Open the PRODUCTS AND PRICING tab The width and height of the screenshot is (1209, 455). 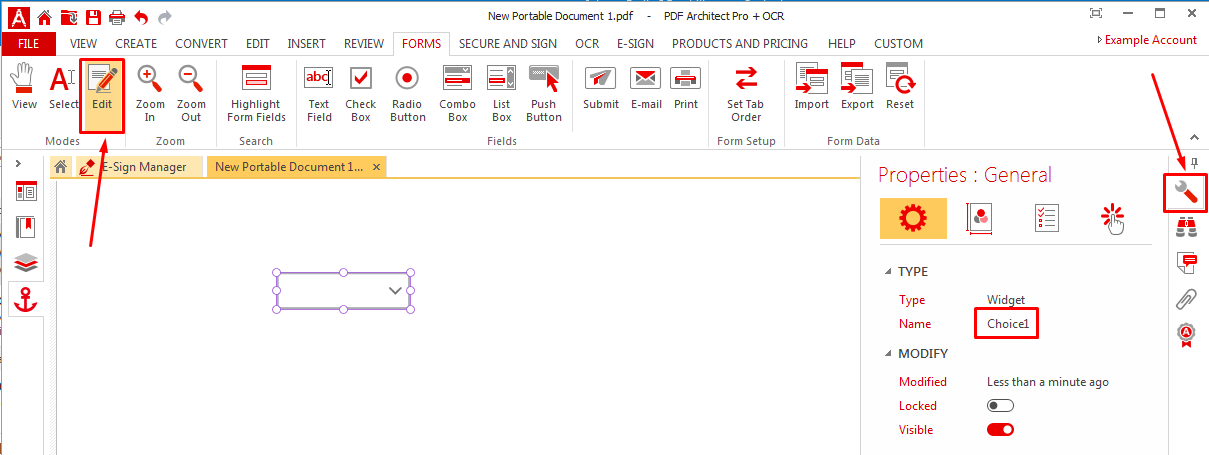point(740,44)
